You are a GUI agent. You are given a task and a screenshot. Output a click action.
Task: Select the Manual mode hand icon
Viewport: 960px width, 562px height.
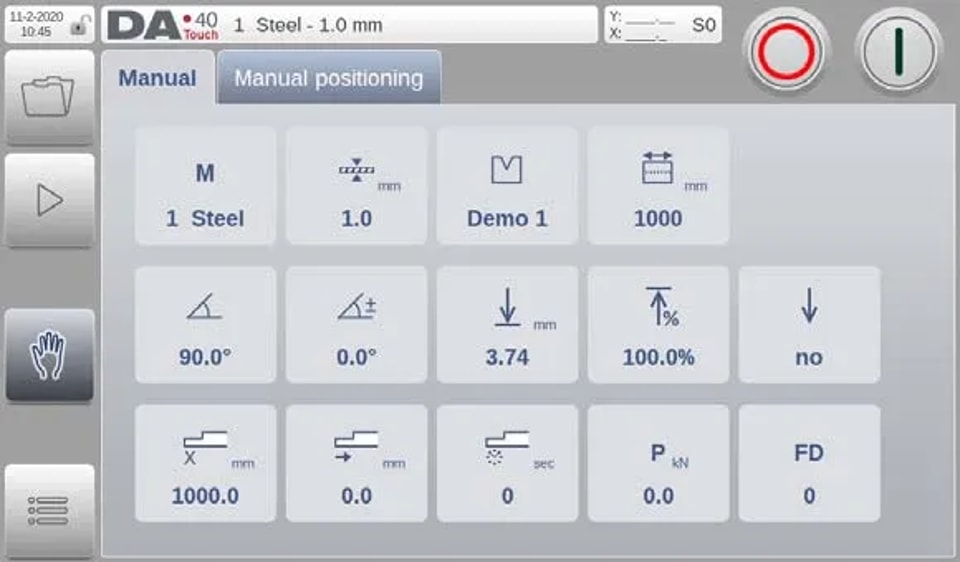pos(49,355)
